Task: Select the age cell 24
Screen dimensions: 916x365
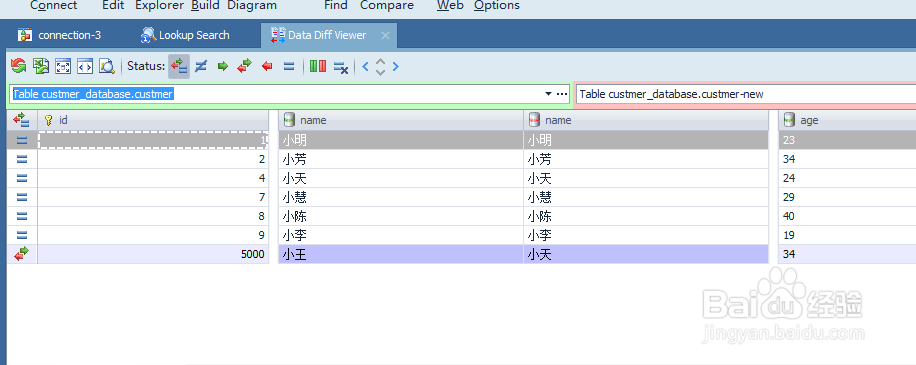Action: (847, 178)
